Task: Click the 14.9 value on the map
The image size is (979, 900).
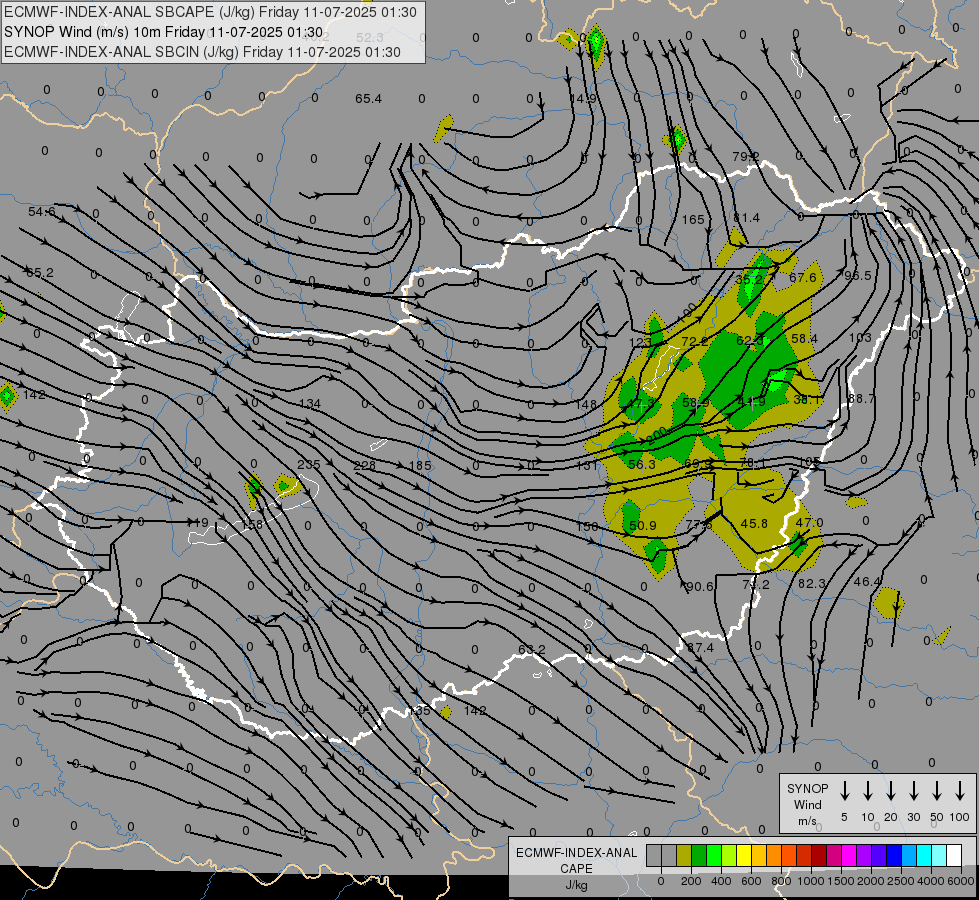Action: [583, 99]
